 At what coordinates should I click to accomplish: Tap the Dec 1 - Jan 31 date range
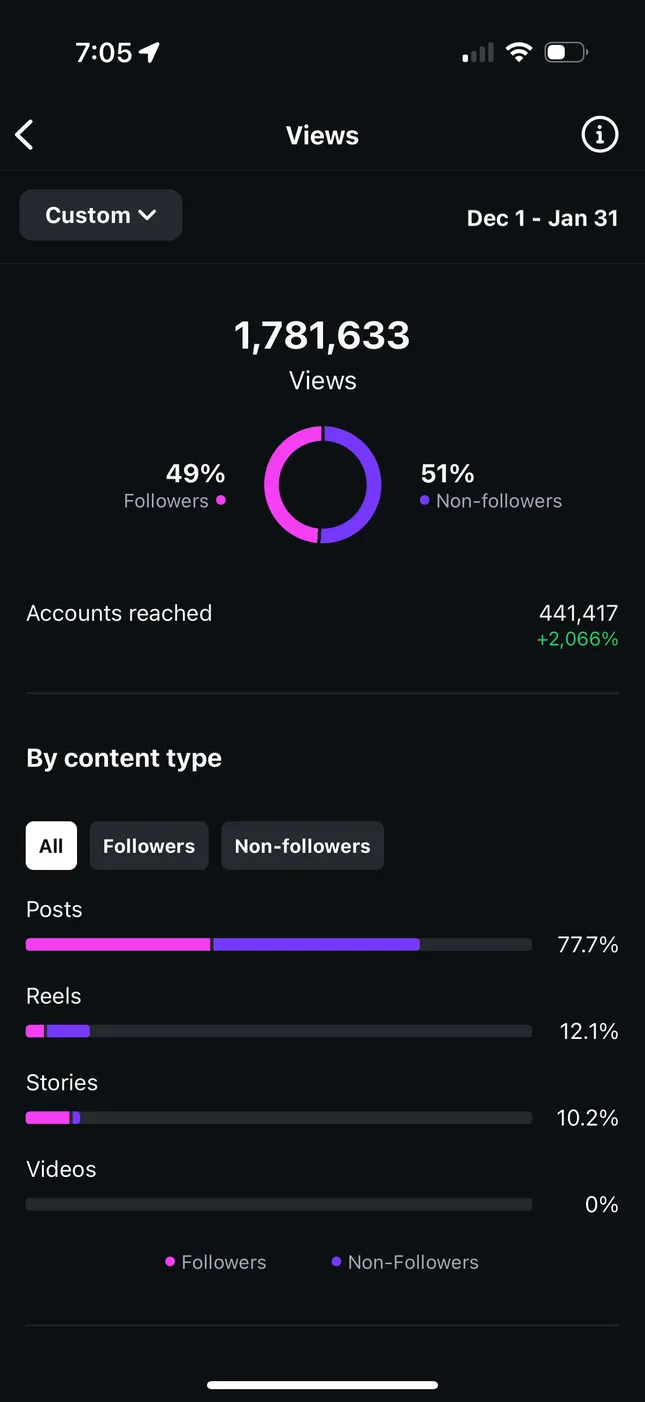pyautogui.click(x=542, y=218)
